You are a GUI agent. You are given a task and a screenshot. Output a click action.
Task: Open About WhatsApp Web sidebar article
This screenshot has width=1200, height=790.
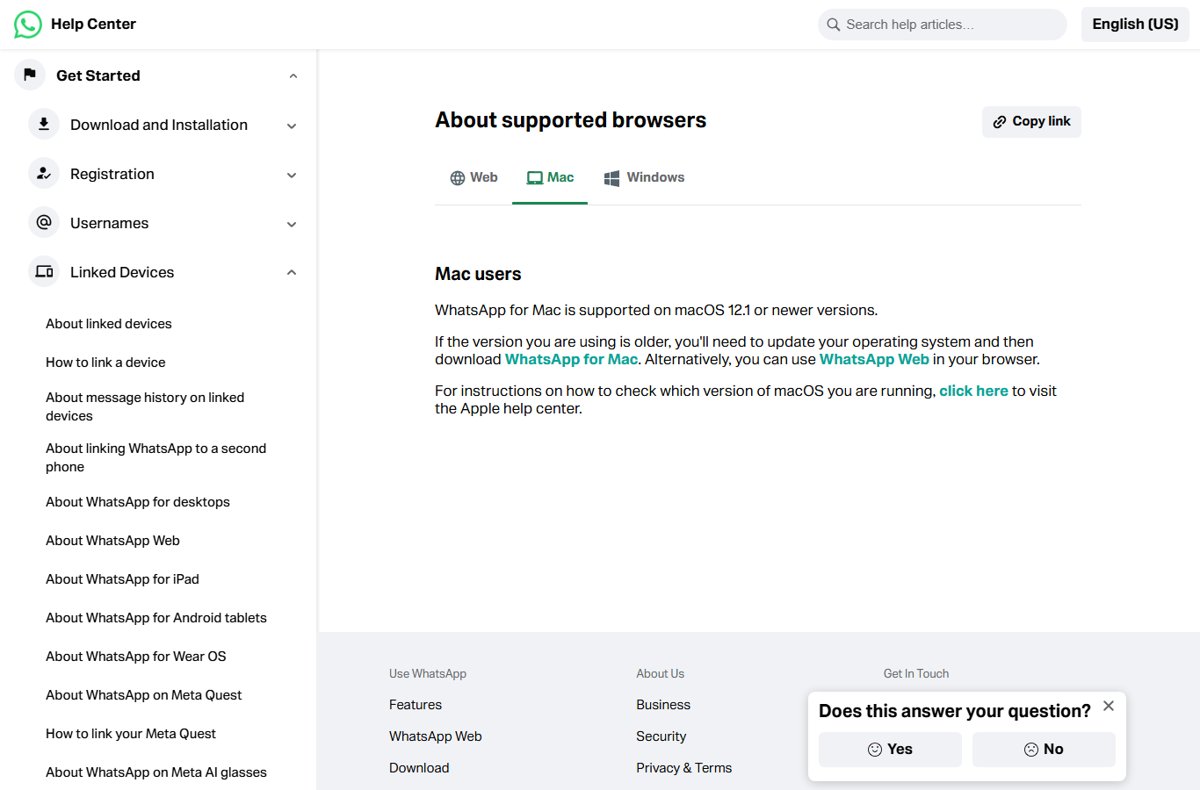113,540
